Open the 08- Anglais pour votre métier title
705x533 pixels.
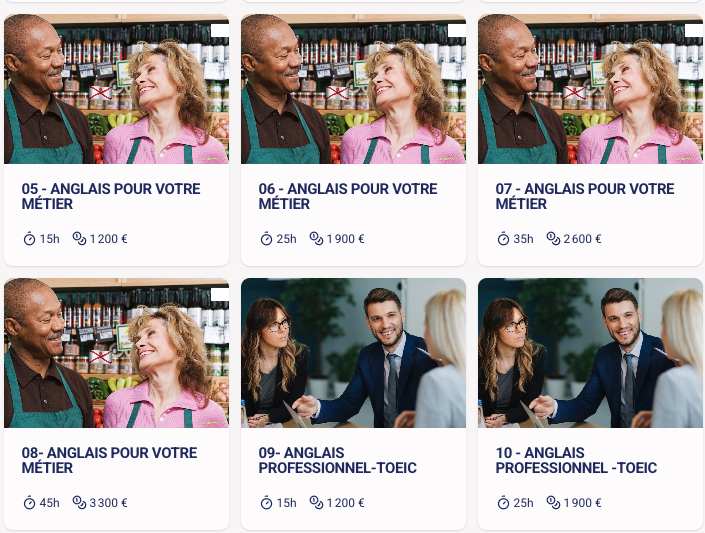pyautogui.click(x=109, y=460)
